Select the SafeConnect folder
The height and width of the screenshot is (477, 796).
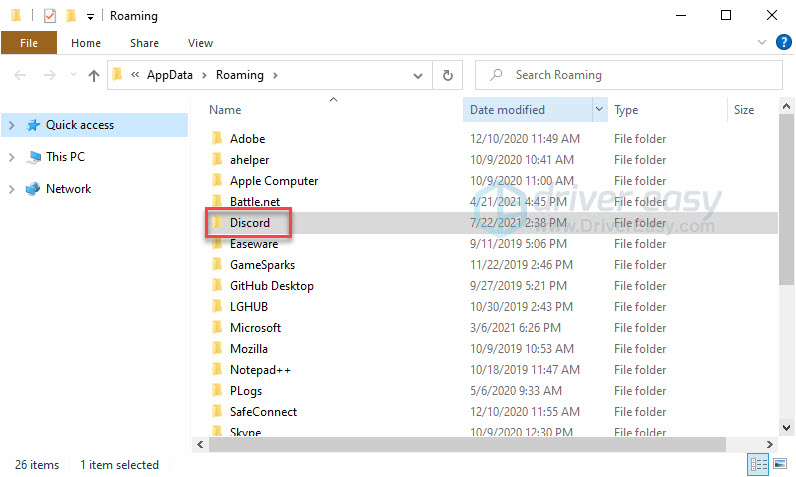tap(263, 412)
